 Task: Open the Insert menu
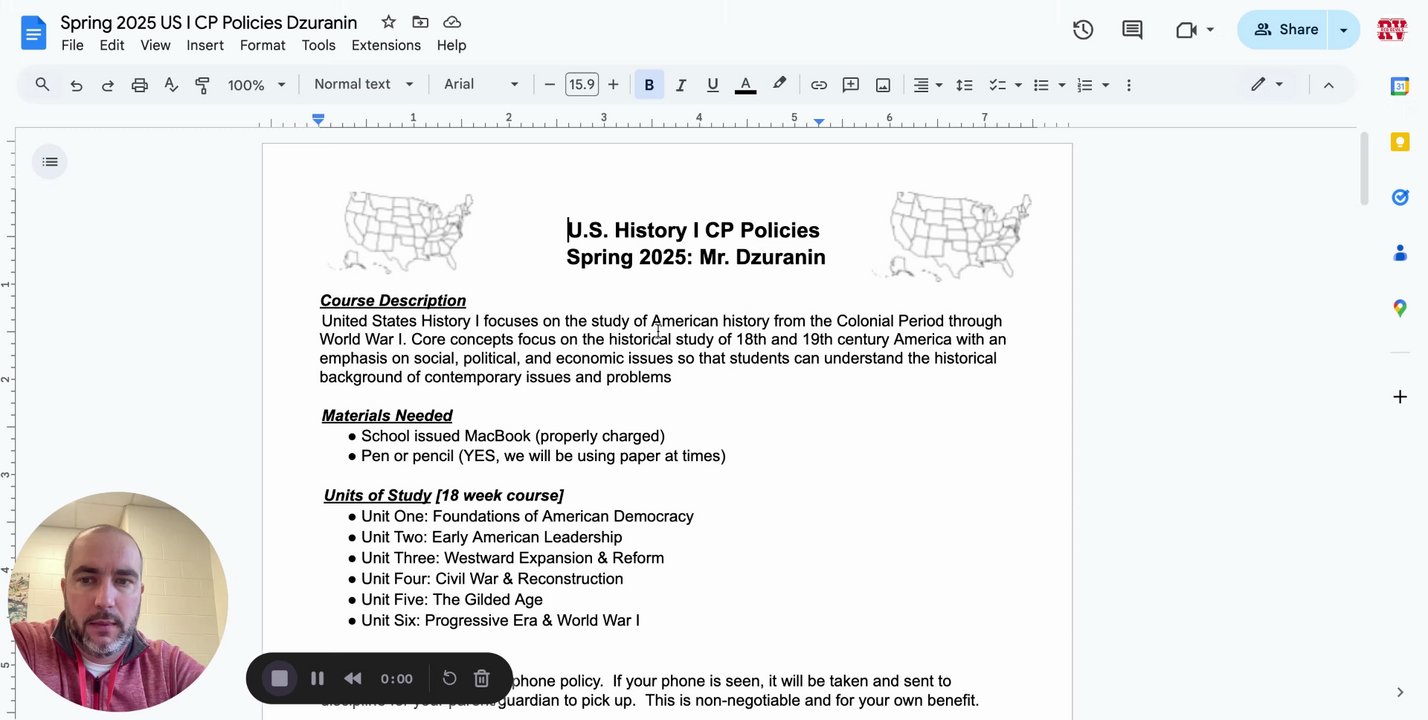[205, 45]
